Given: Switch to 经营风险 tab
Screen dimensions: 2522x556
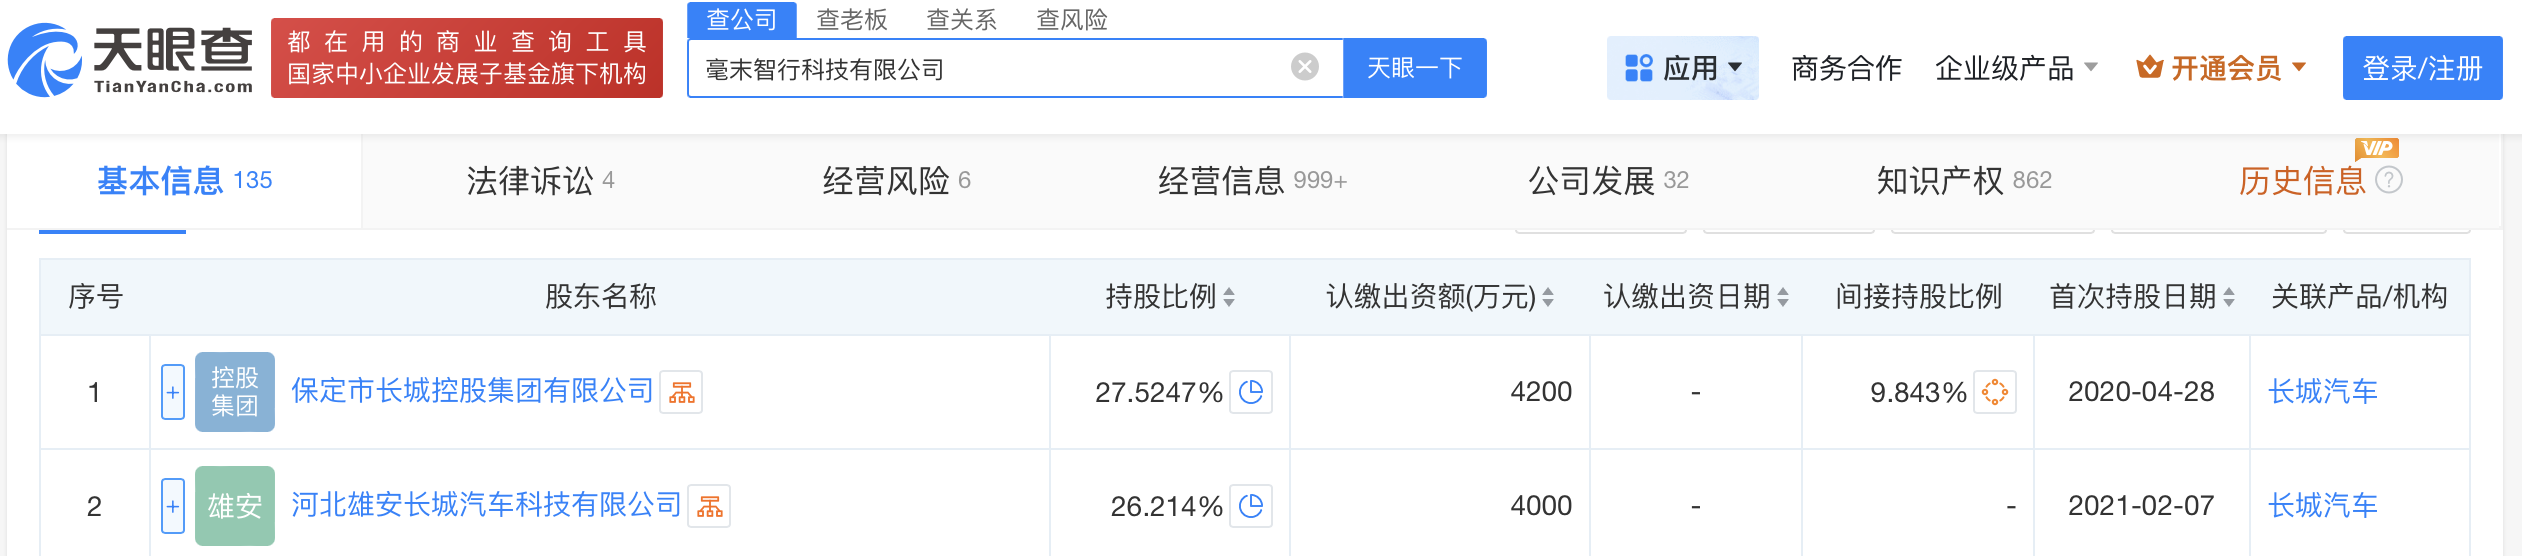Looking at the screenshot, I should pos(896,181).
